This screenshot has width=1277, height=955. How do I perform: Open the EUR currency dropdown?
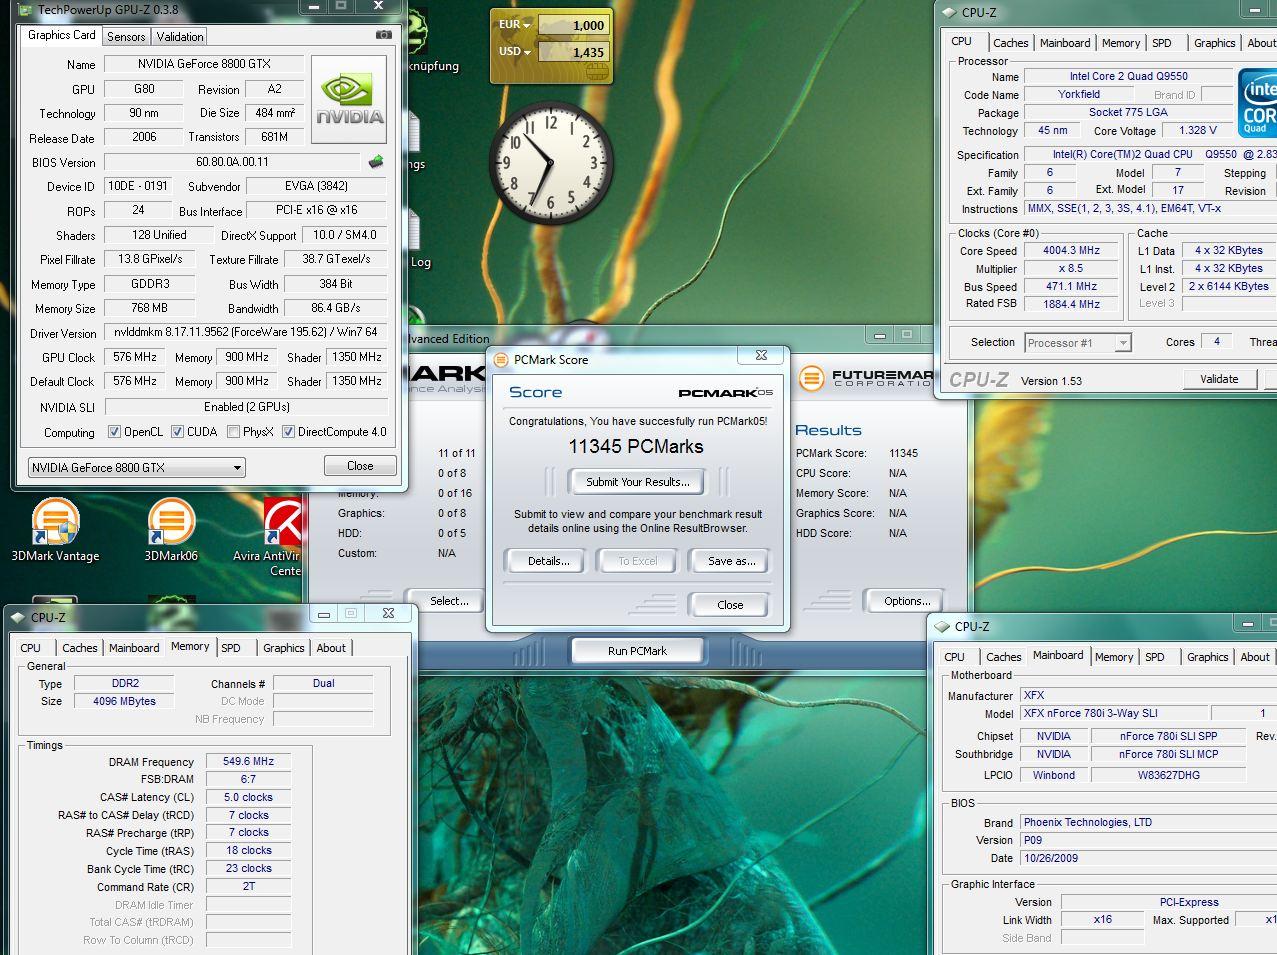pyautogui.click(x=515, y=25)
